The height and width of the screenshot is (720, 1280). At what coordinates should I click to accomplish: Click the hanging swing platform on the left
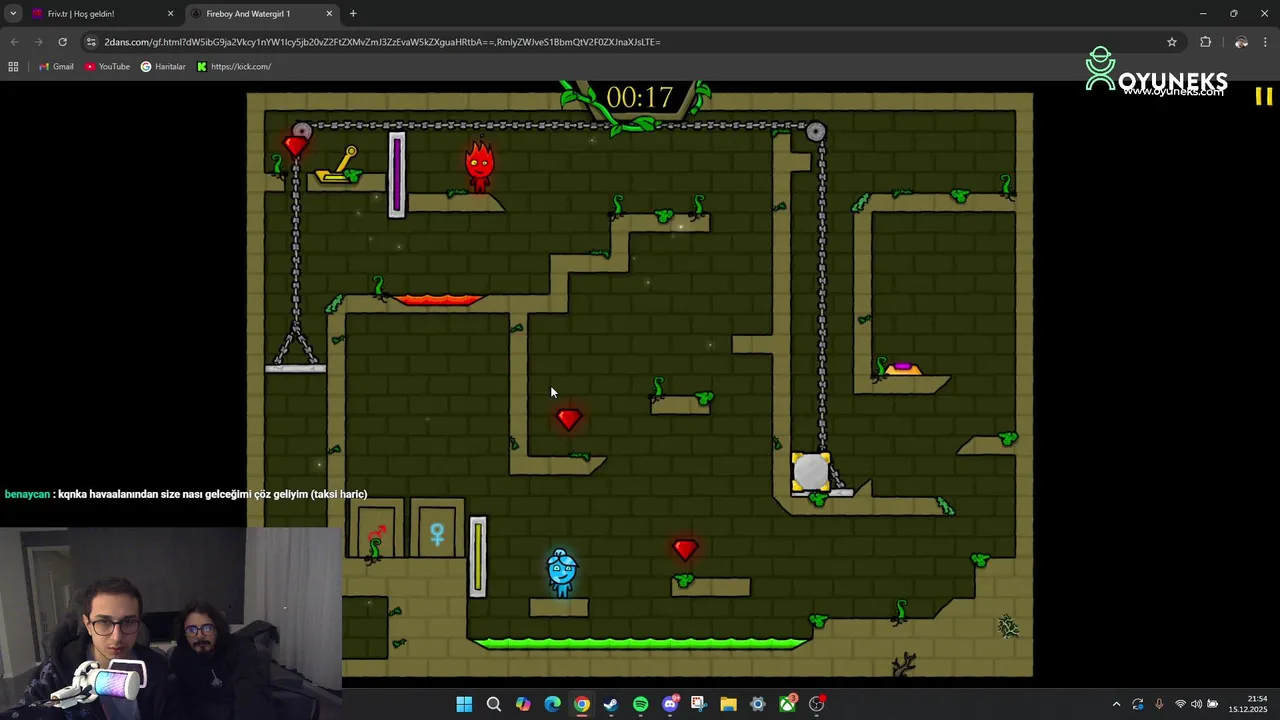point(295,368)
